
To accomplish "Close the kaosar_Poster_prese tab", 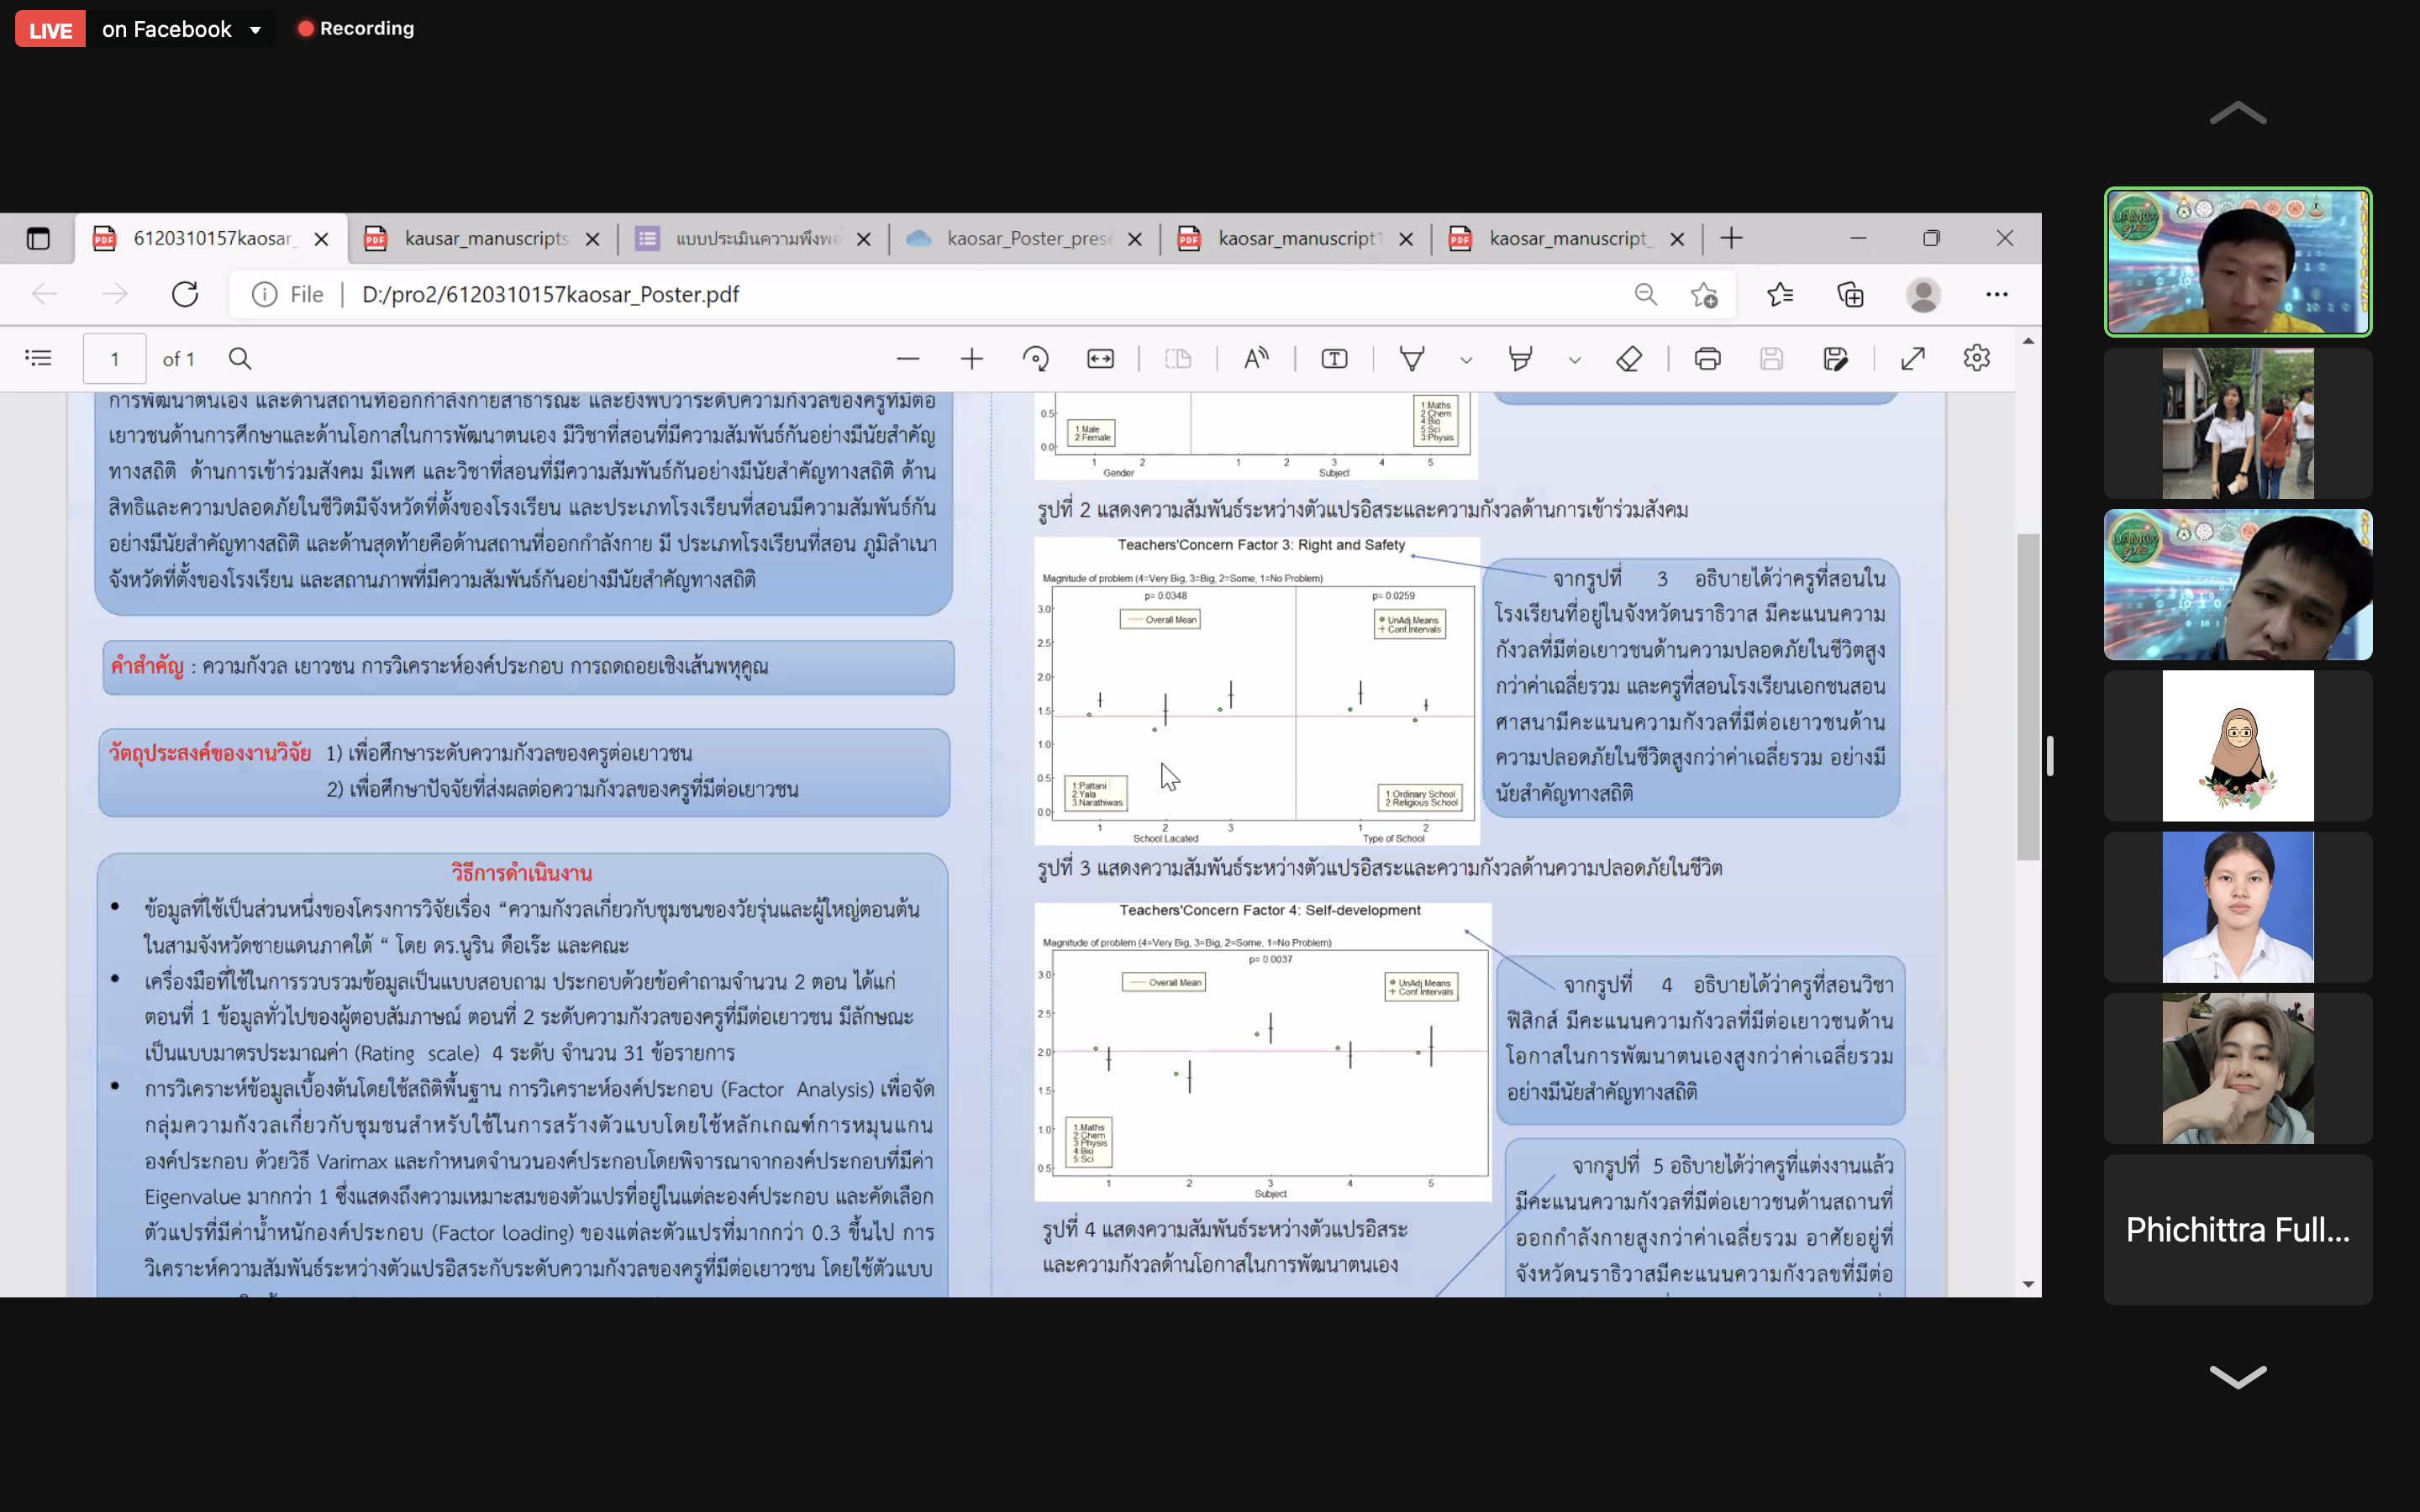I will coord(1134,239).
